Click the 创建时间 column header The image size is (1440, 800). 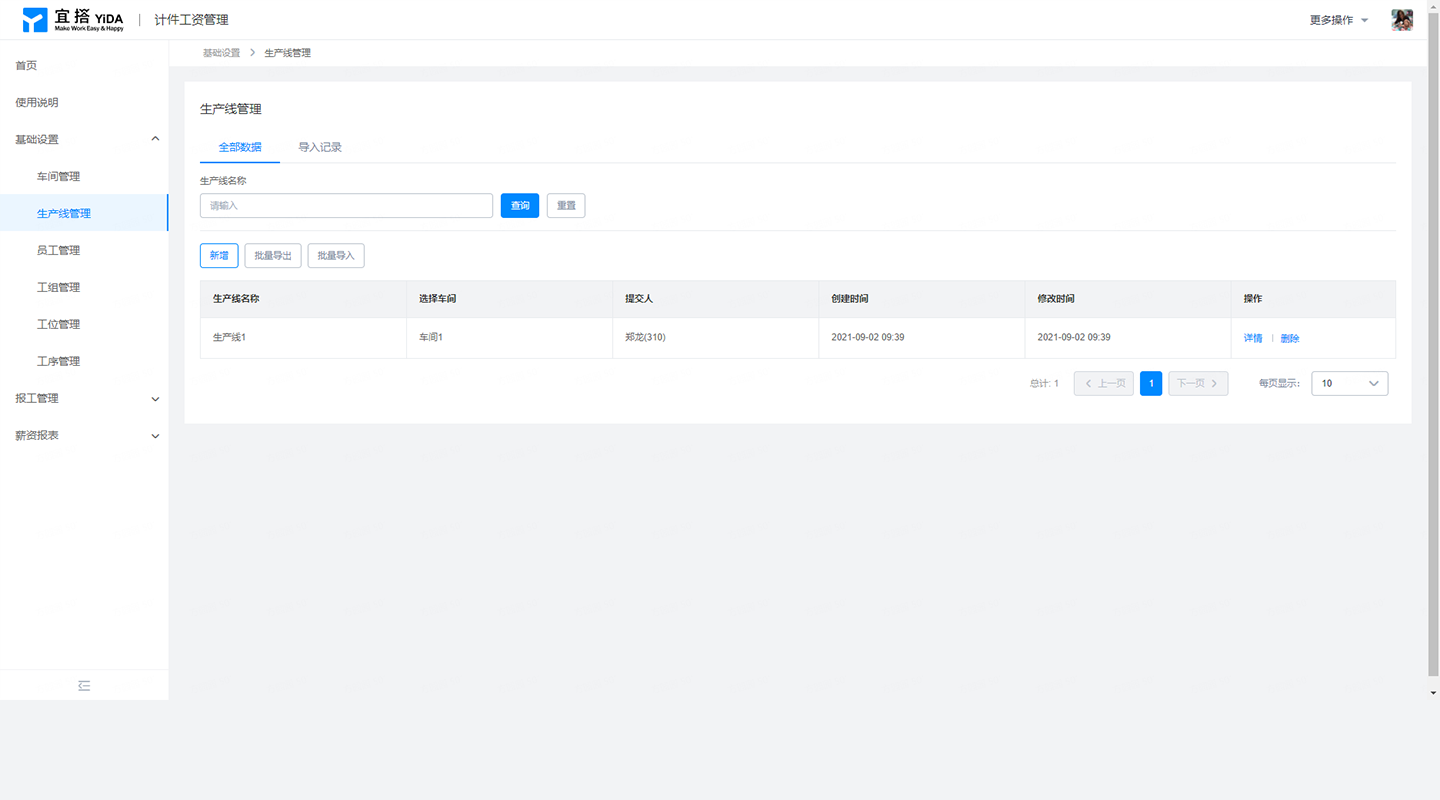pyautogui.click(x=921, y=299)
